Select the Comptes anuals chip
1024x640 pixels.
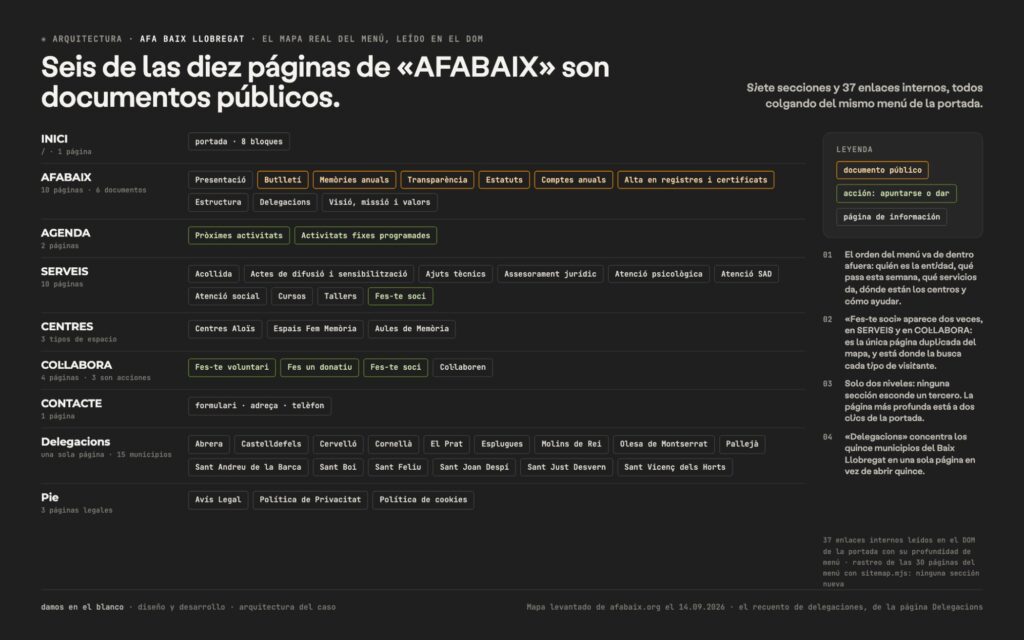click(573, 180)
